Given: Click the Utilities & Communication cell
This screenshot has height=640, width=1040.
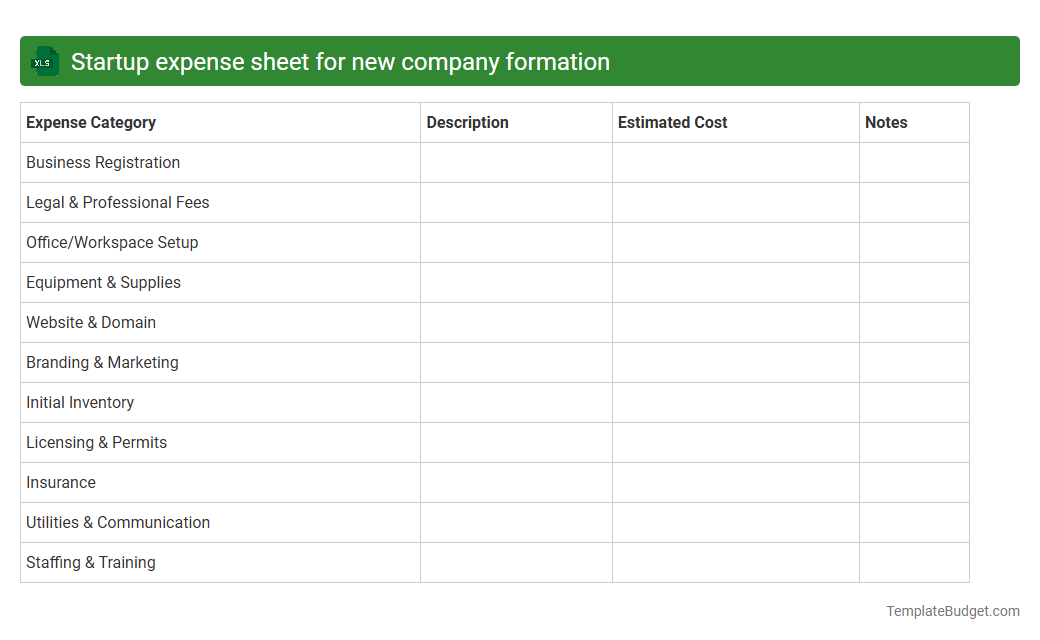Looking at the screenshot, I should click(118, 522).
